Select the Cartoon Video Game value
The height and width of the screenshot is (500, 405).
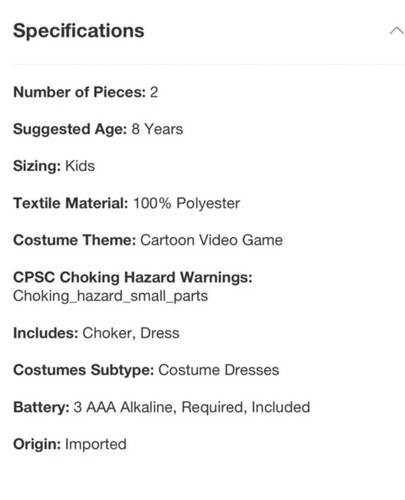tap(212, 240)
